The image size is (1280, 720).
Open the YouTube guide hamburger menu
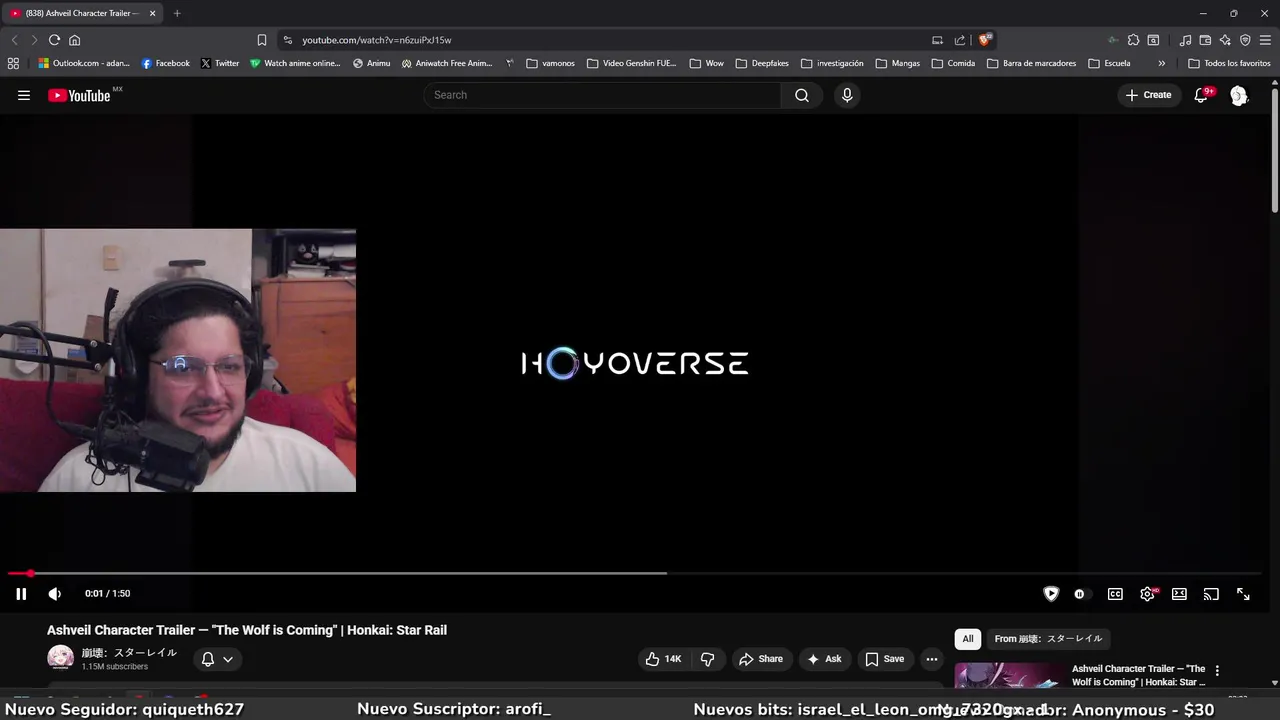pyautogui.click(x=24, y=95)
